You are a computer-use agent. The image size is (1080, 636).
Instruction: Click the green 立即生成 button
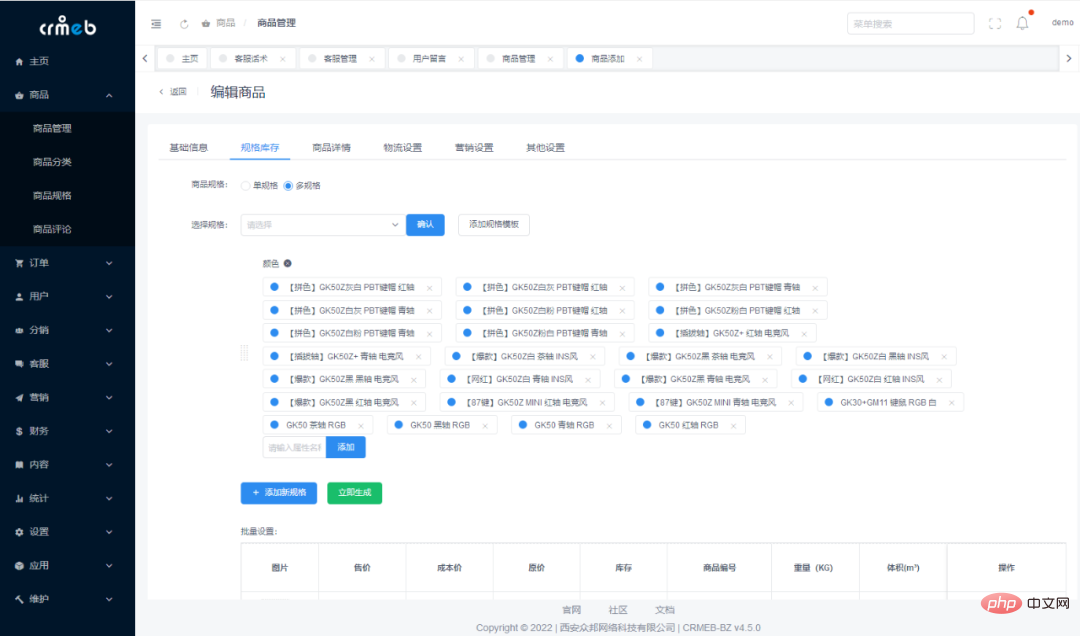point(355,493)
